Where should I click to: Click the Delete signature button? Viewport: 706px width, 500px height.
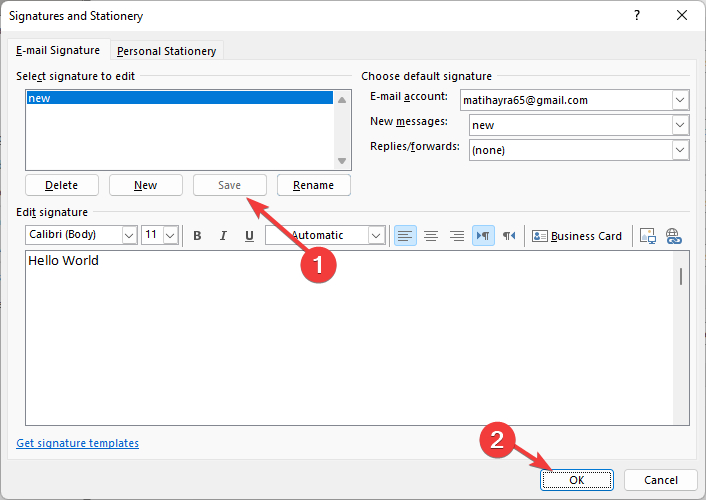pos(62,185)
